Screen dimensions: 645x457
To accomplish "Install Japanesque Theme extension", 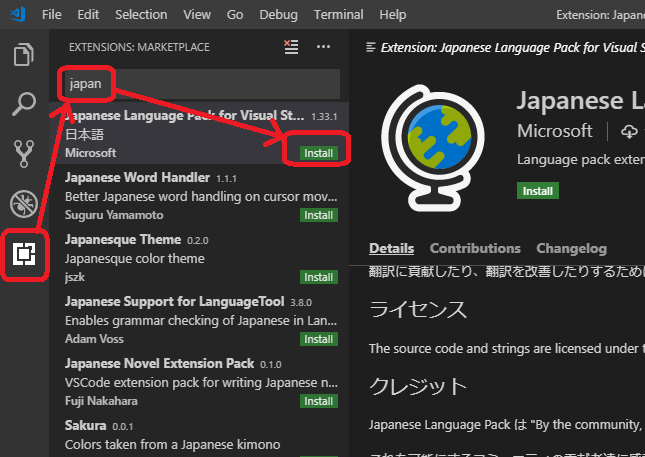I will (319, 277).
